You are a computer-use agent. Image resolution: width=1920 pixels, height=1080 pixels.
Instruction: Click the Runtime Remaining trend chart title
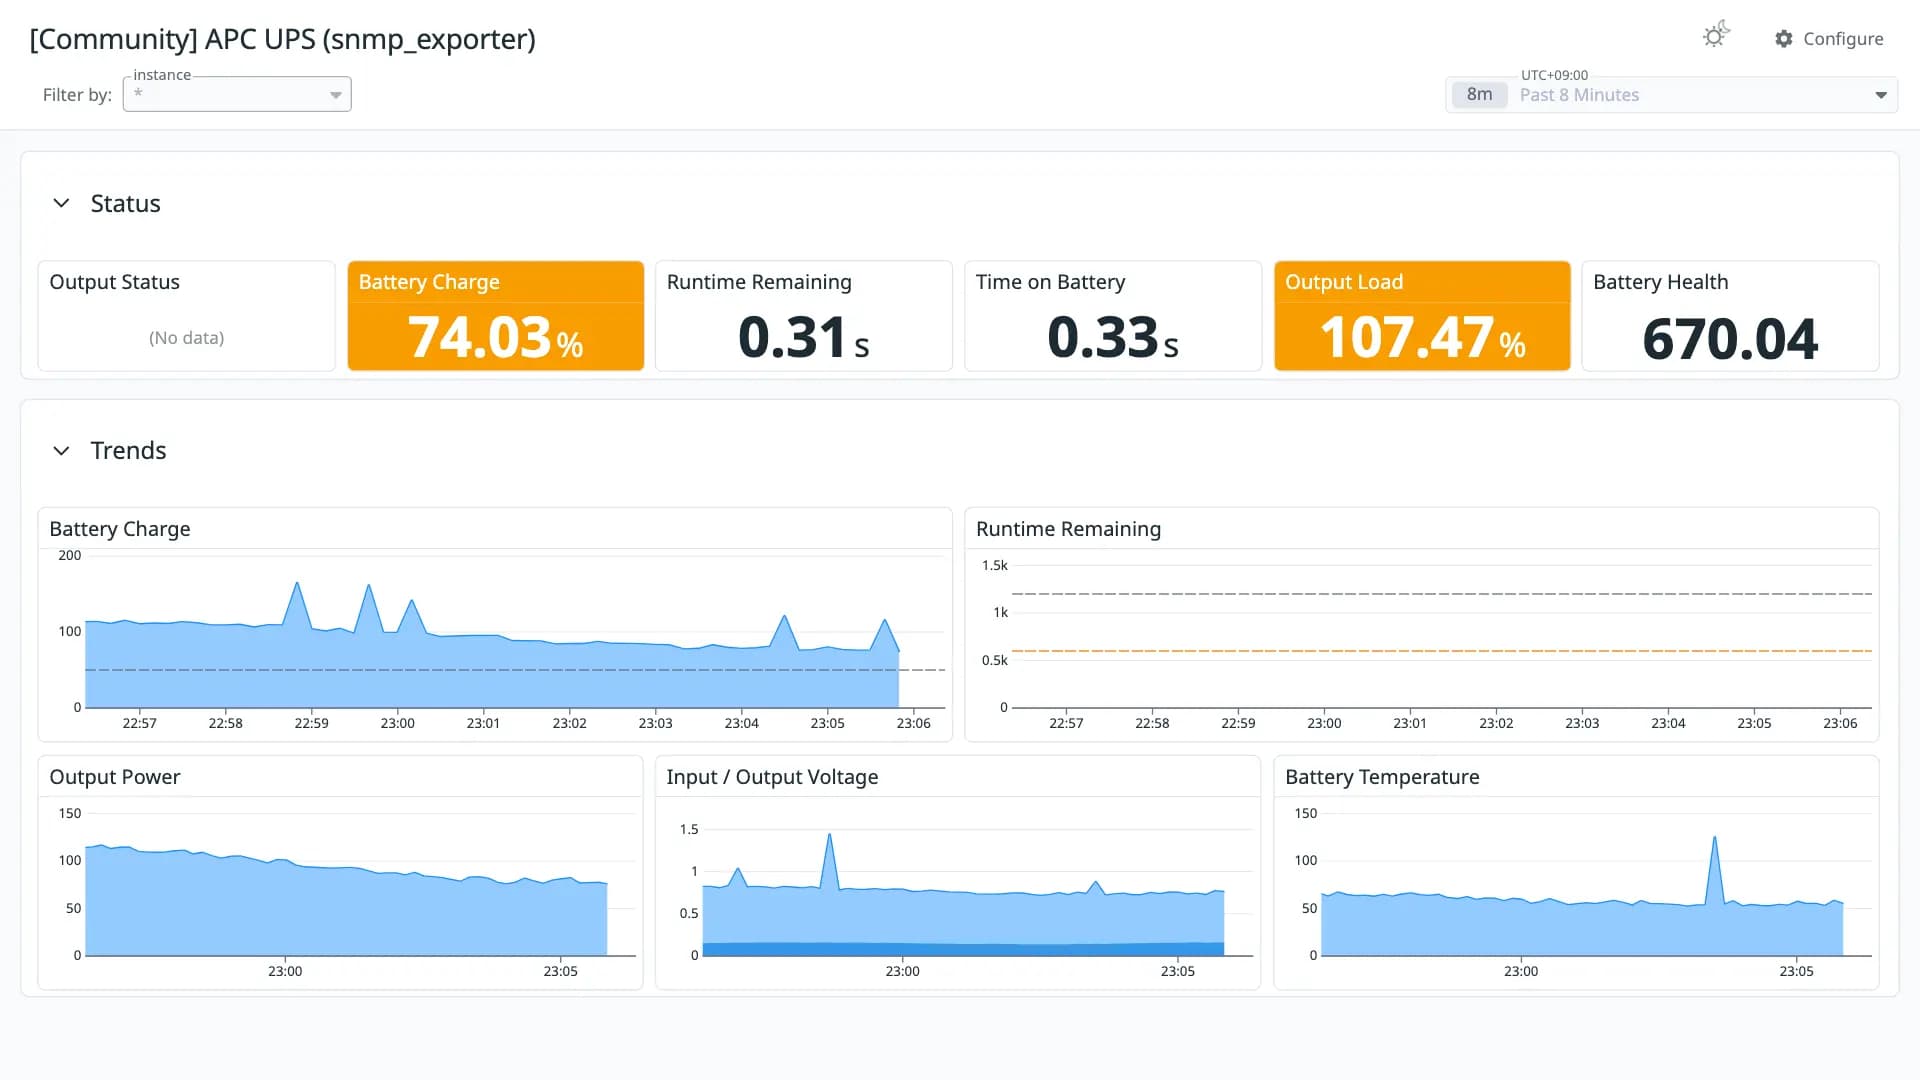[x=1069, y=529]
